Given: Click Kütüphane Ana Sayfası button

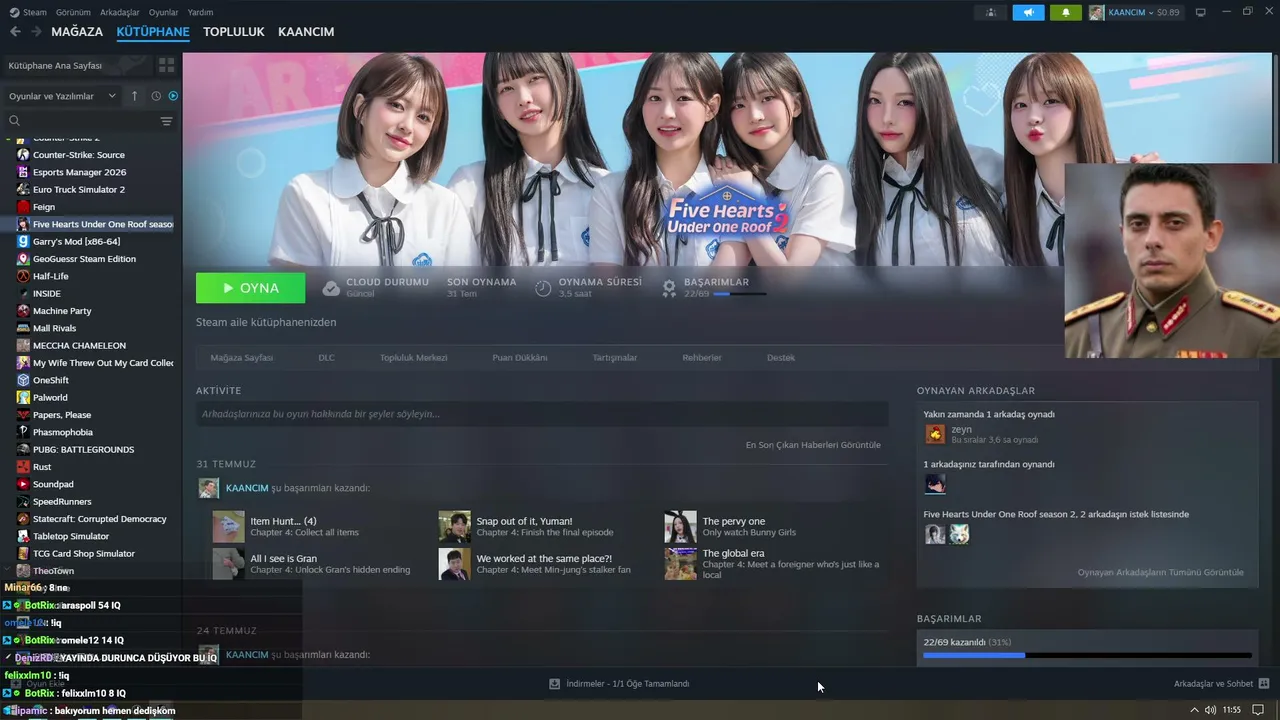Looking at the screenshot, I should [x=76, y=65].
